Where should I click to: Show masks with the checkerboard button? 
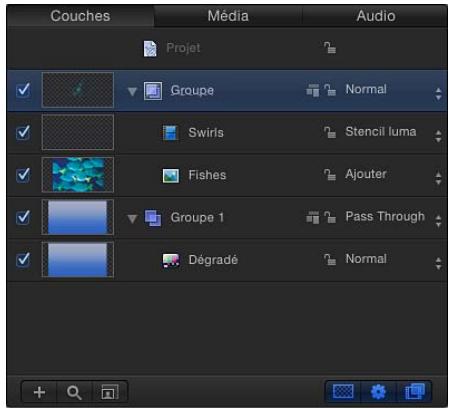(x=343, y=391)
